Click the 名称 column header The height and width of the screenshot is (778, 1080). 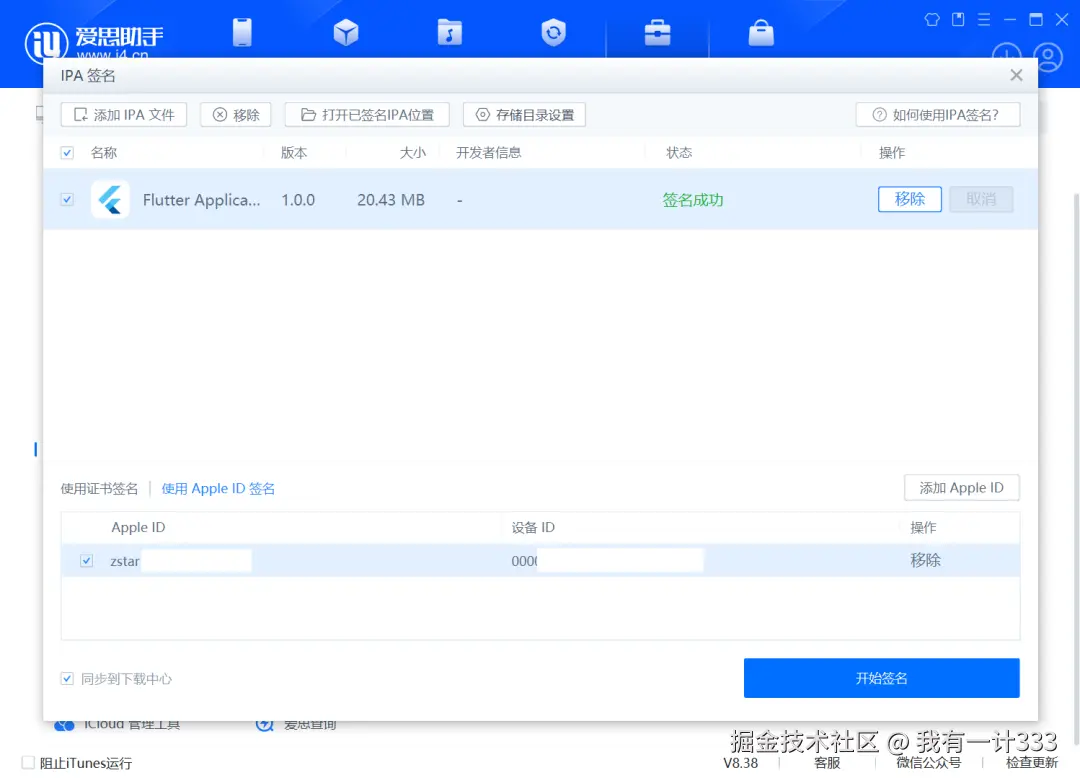104,153
